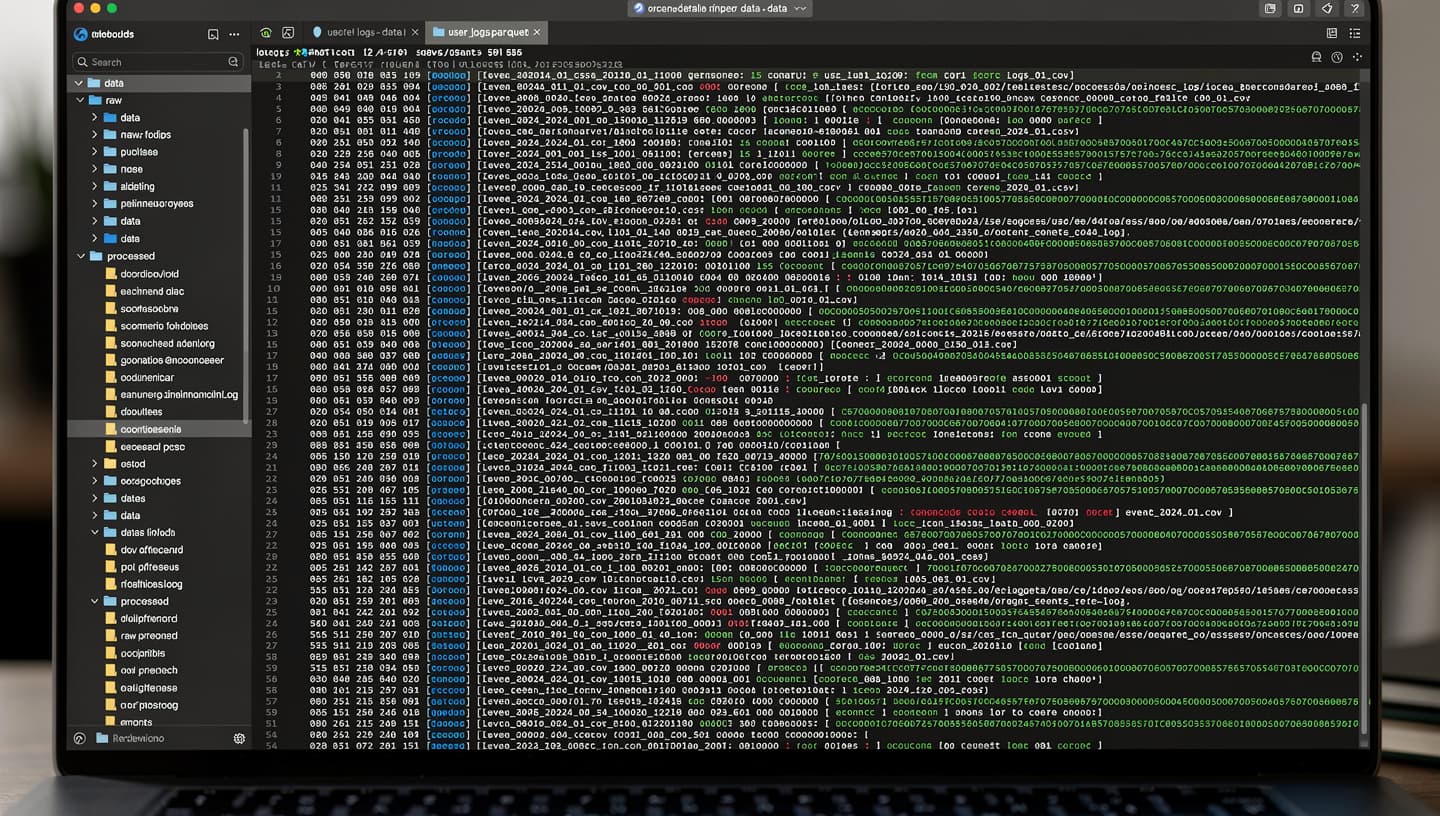This screenshot has width=1440, height=816.
Task: Collapse the raw folder chevron
Action: (80, 100)
